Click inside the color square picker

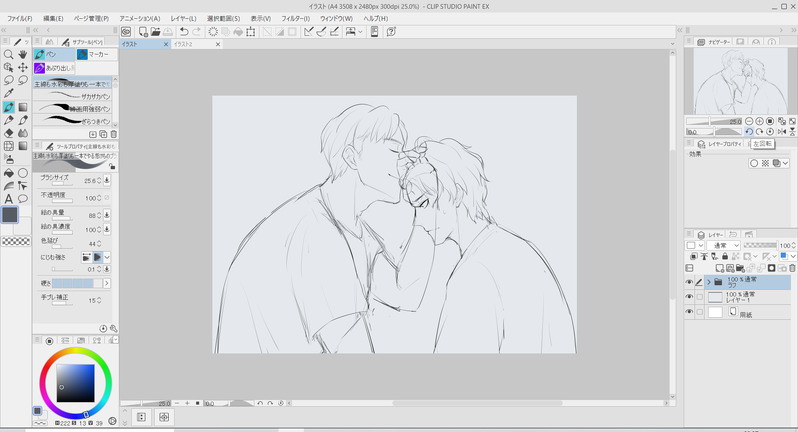75,383
